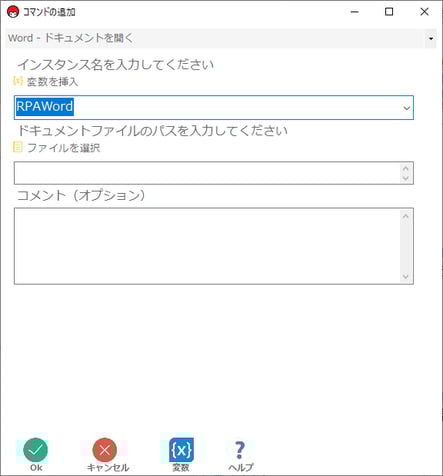The image size is (443, 476).
Task: Click the RPAWord instance name field
Action: pyautogui.click(x=214, y=108)
